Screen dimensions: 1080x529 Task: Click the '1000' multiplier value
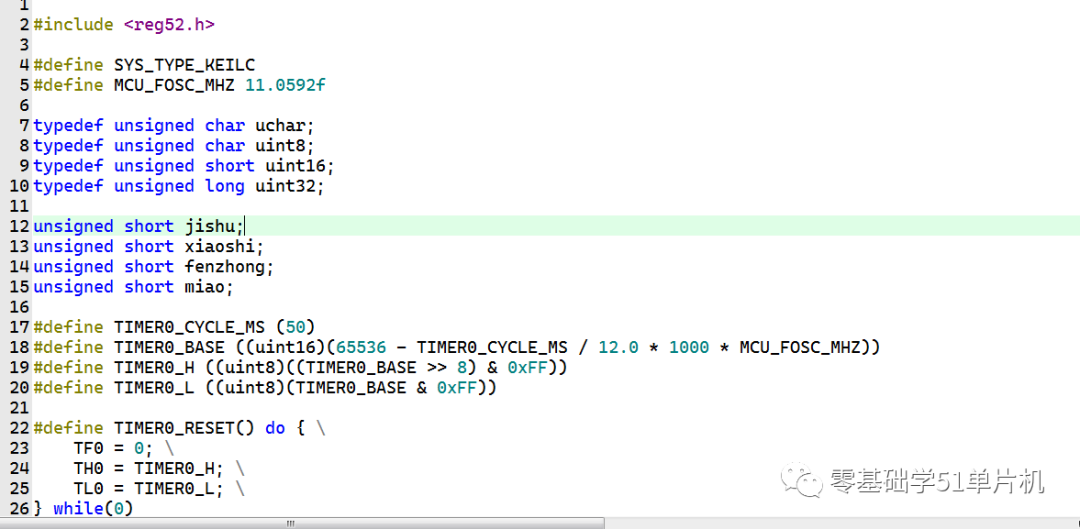(689, 347)
